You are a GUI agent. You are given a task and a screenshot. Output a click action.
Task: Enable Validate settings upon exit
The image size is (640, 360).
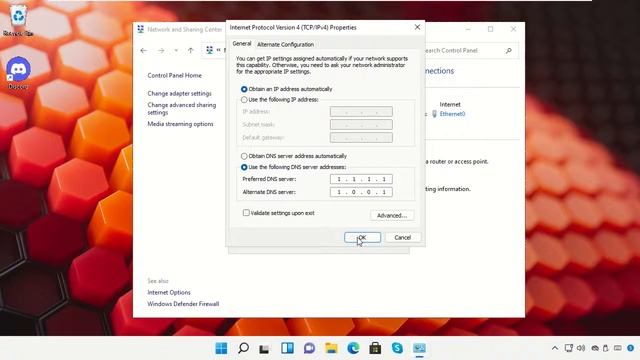click(246, 213)
